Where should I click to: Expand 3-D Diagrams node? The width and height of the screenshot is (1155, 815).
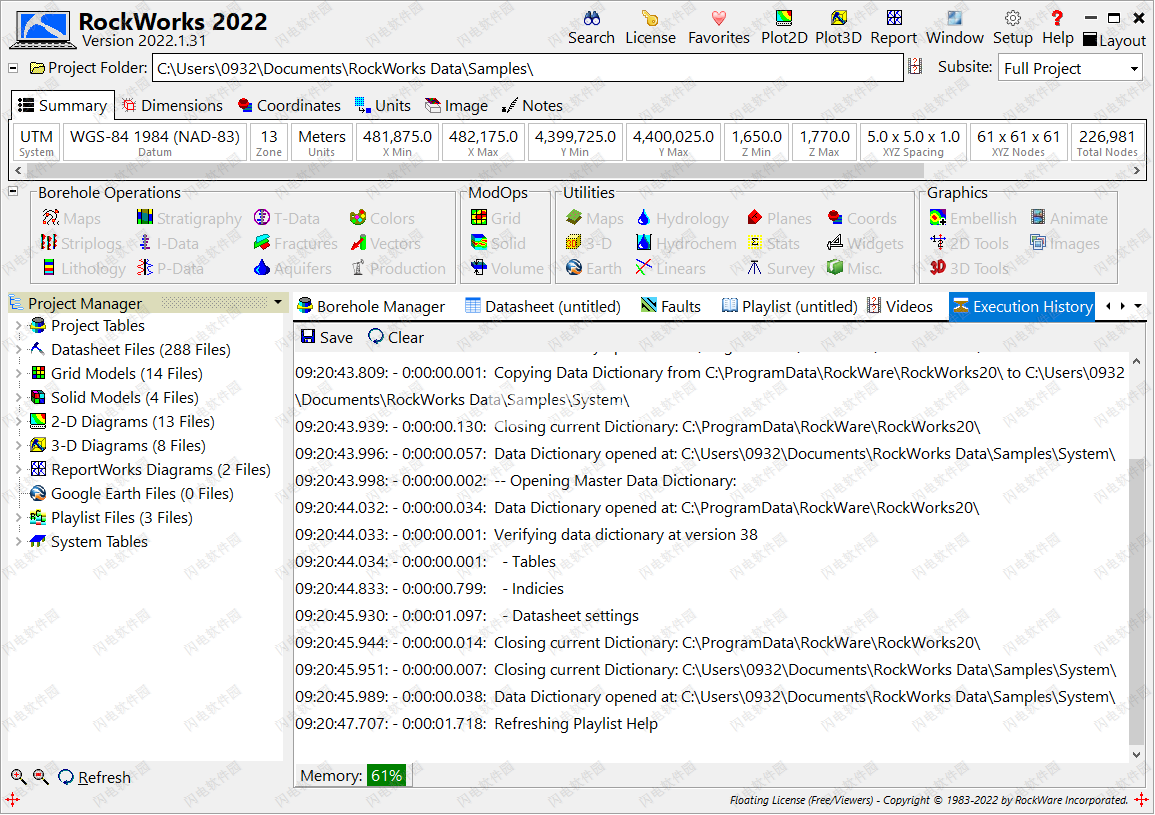(18, 445)
